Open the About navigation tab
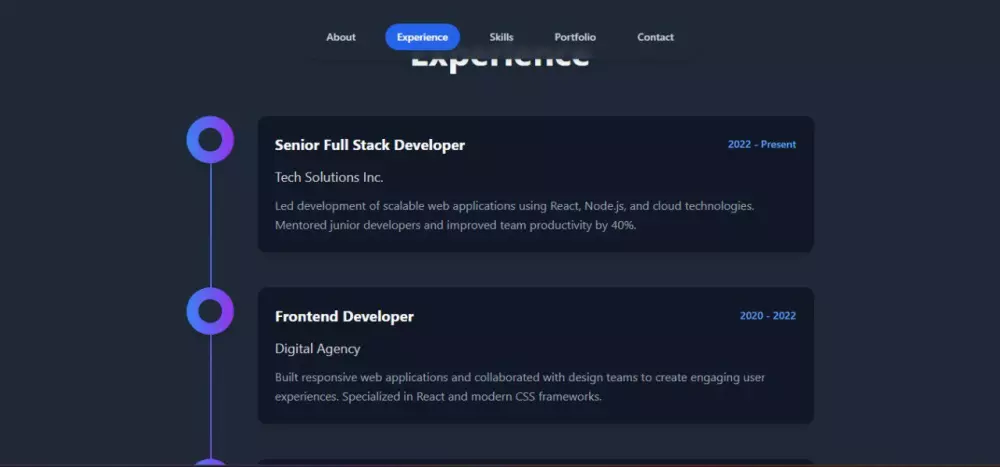Viewport: 1000px width, 467px height. [x=341, y=37]
